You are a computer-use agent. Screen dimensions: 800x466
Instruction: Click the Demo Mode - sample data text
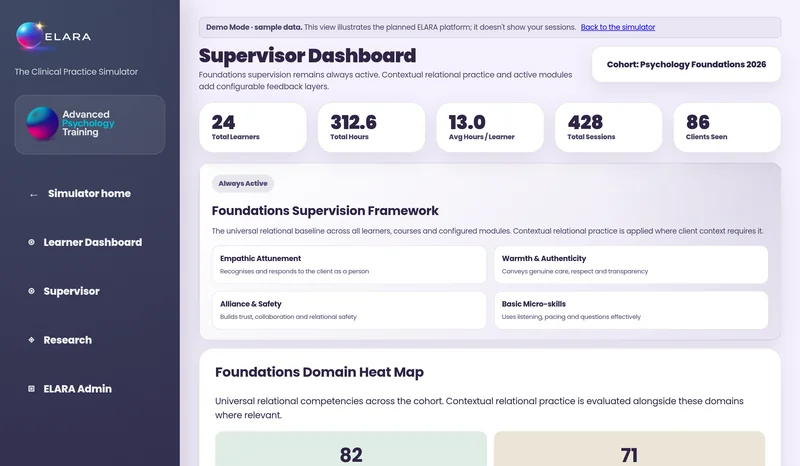pos(254,27)
